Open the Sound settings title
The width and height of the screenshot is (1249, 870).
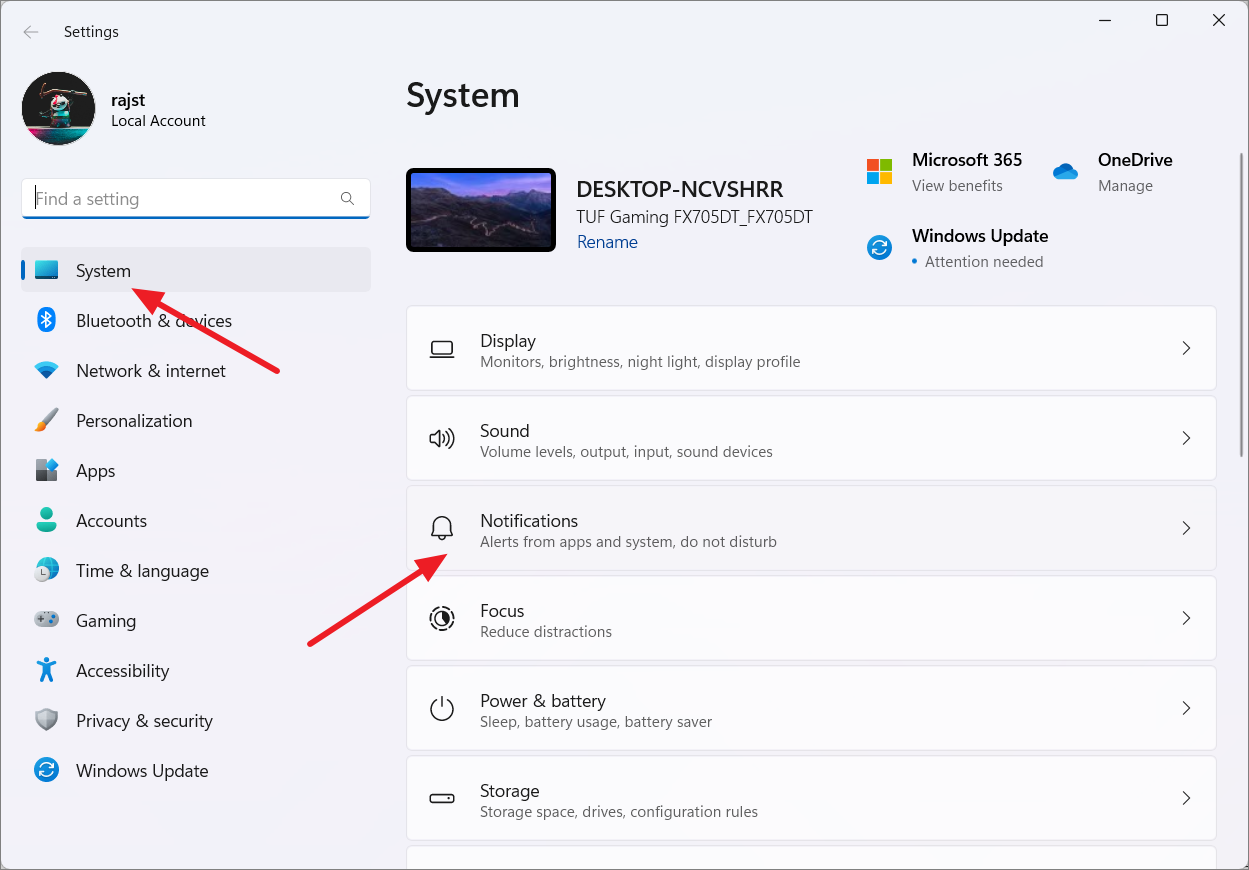(505, 431)
